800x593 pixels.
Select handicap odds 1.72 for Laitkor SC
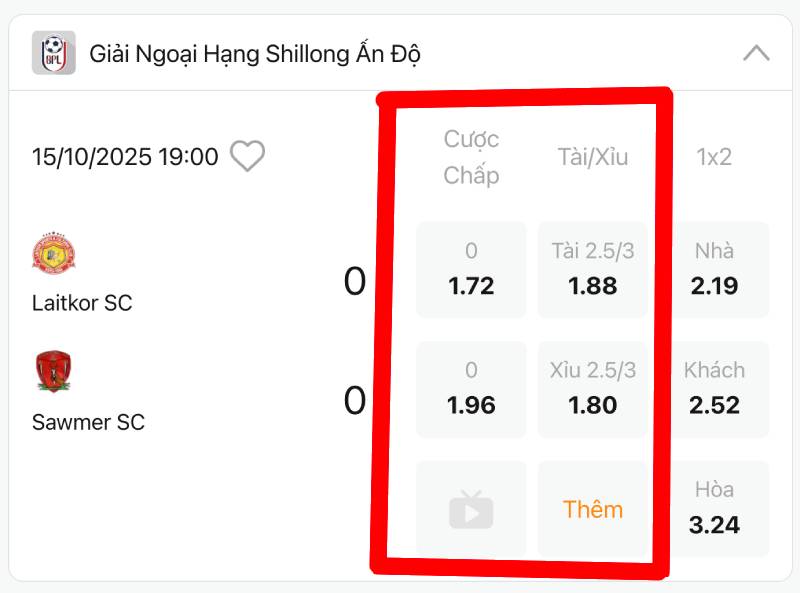point(471,270)
